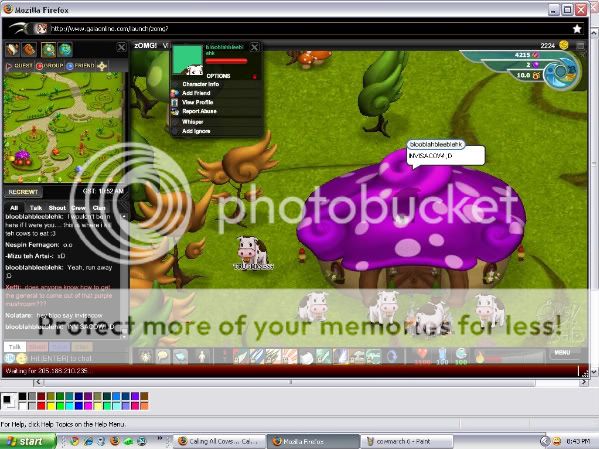Image resolution: width=599 pixels, height=449 pixels.
Task: Pick bright green in Paint's palette
Action: (x=60, y=405)
